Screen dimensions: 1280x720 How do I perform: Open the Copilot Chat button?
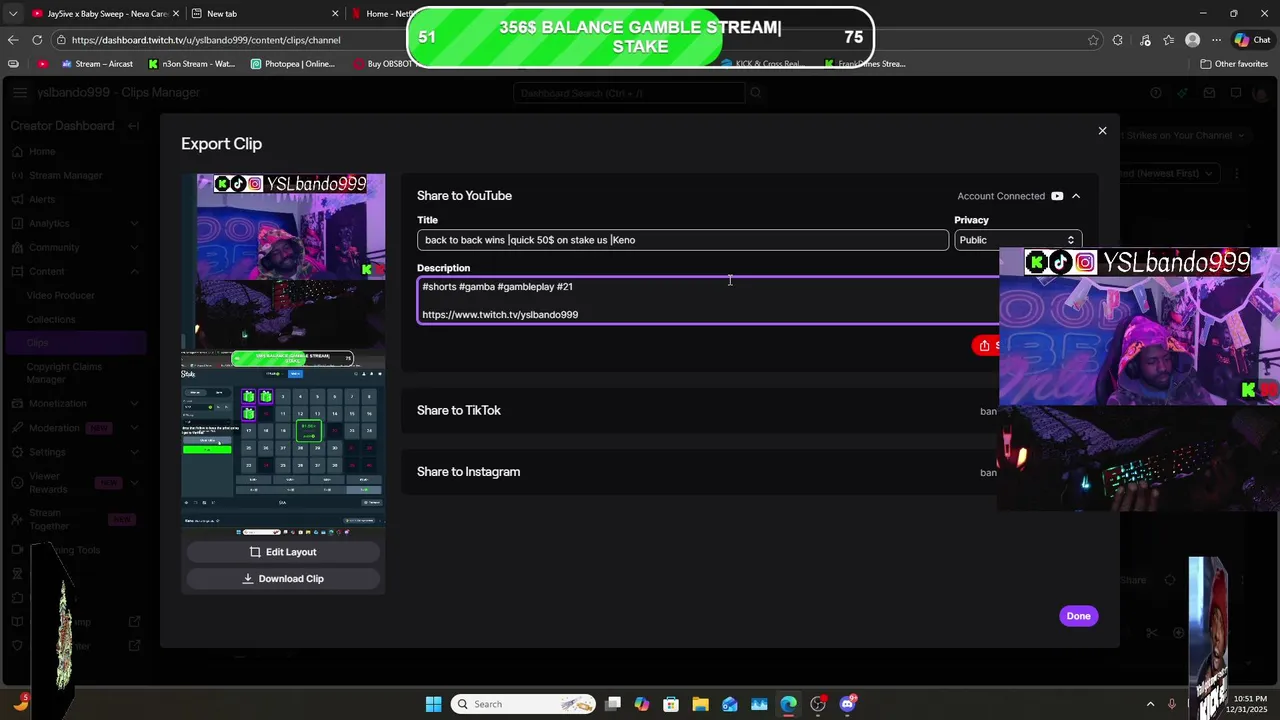(1252, 40)
